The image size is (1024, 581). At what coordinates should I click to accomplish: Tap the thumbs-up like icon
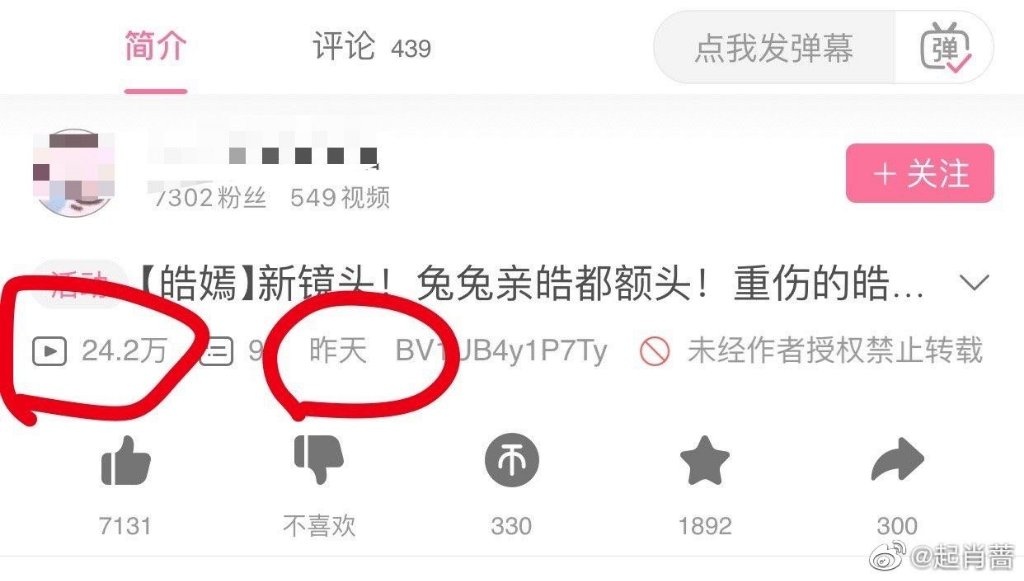[x=125, y=461]
